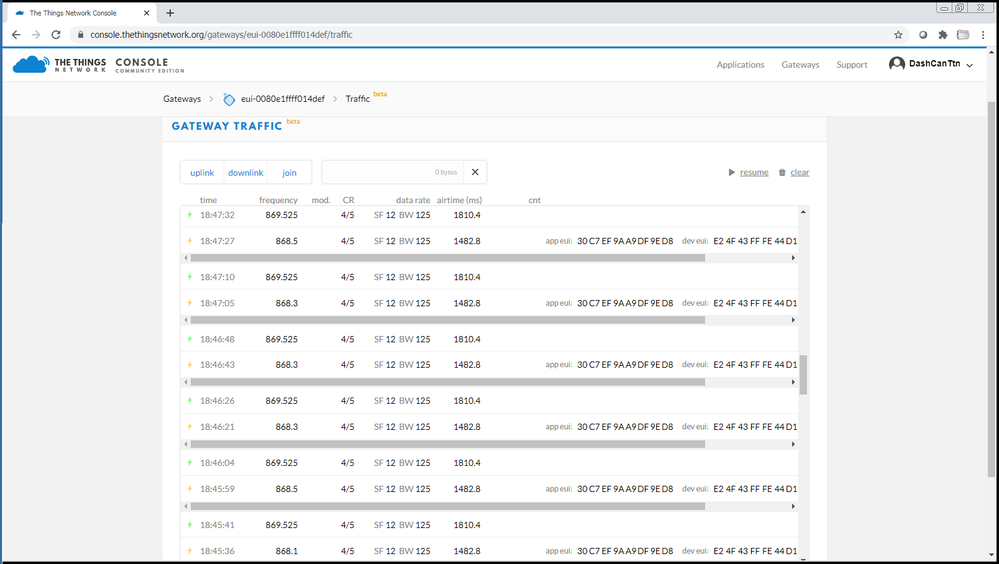Select the 18:46:26 traffic row time

[x=217, y=401]
